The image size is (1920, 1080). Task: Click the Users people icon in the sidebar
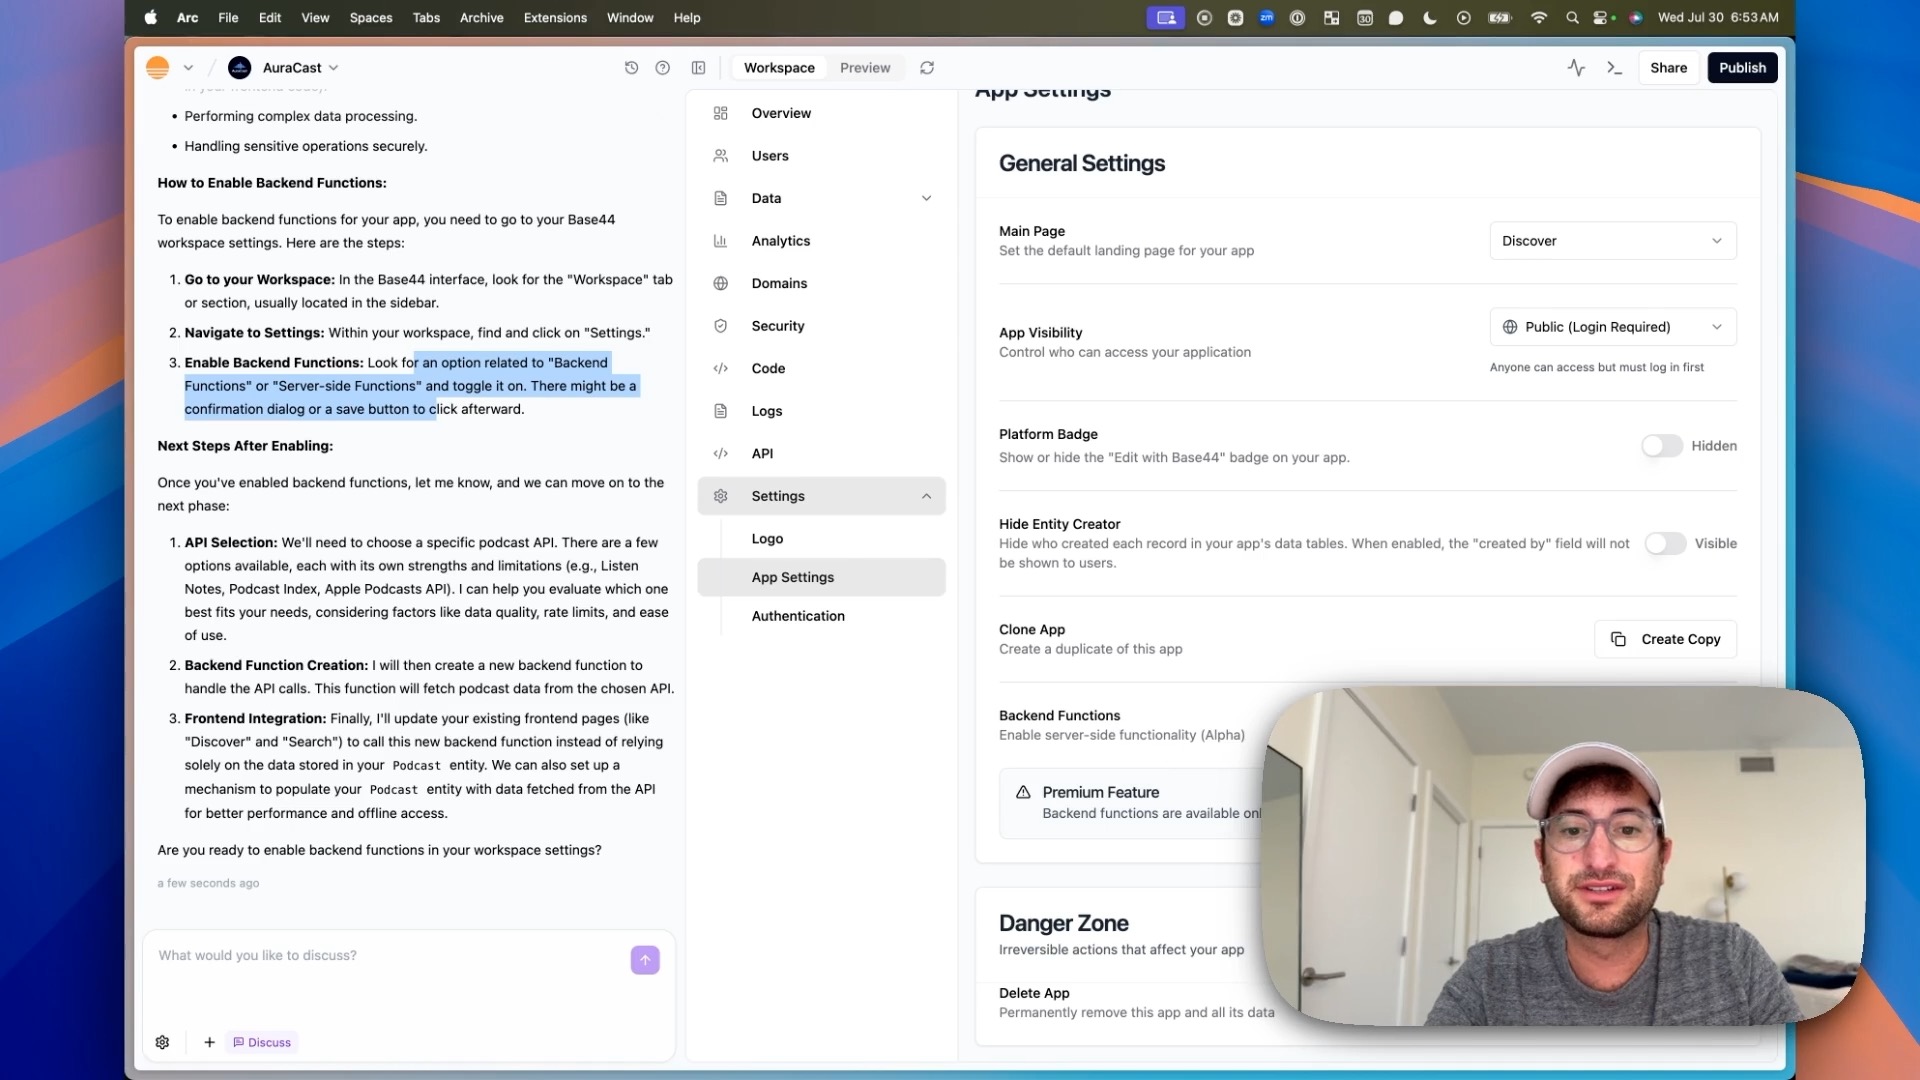point(720,156)
